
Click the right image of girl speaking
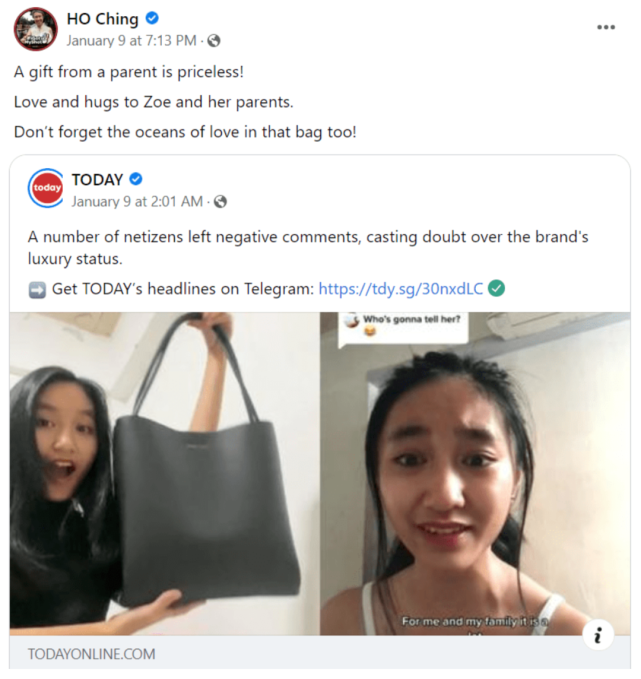click(475, 474)
